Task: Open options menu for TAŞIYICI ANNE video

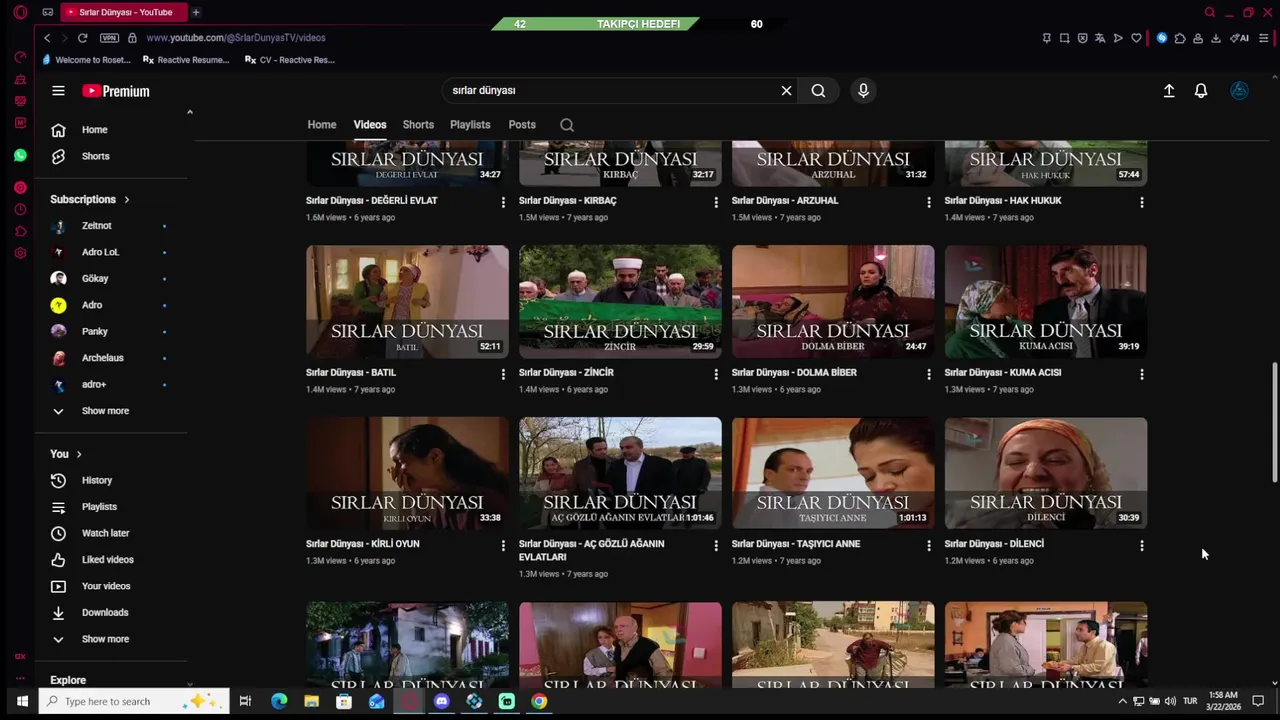Action: [x=929, y=546]
